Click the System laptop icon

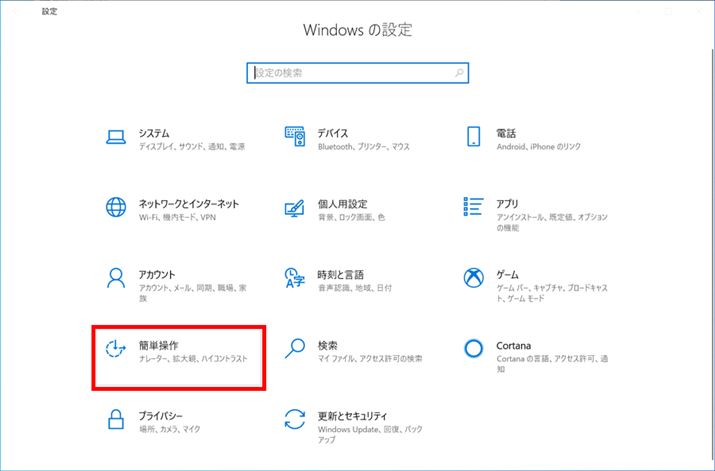(x=117, y=137)
